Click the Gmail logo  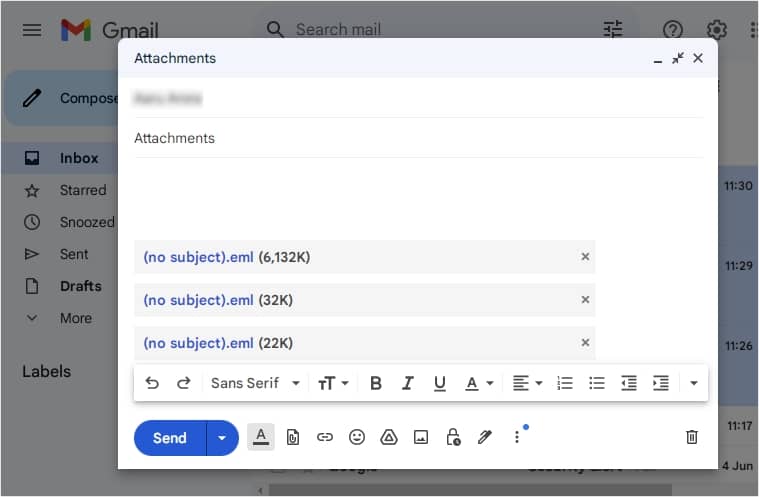(109, 30)
